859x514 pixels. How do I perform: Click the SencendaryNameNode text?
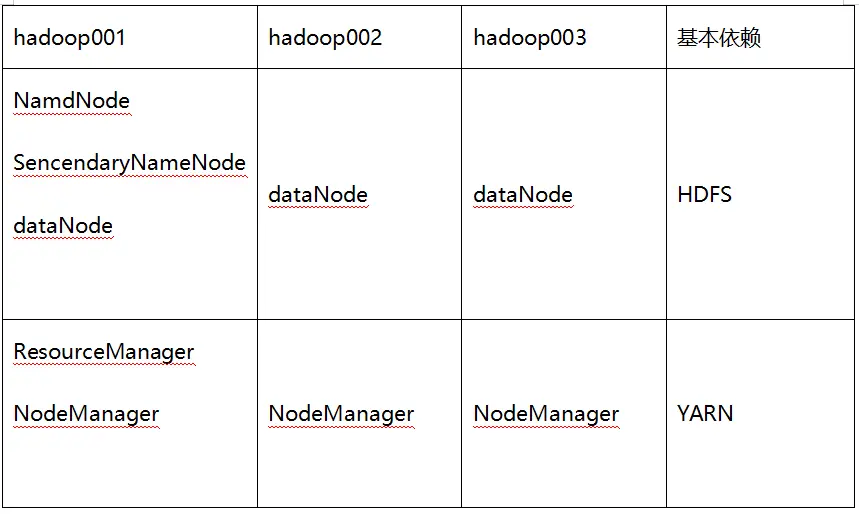point(130,163)
